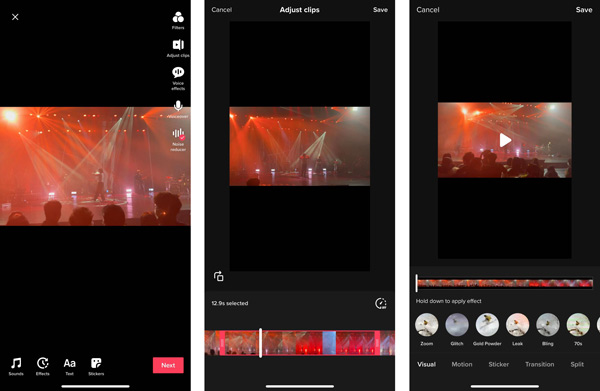Click the concert video preview in Adjust clips
The image size is (600, 391).
pos(300,146)
